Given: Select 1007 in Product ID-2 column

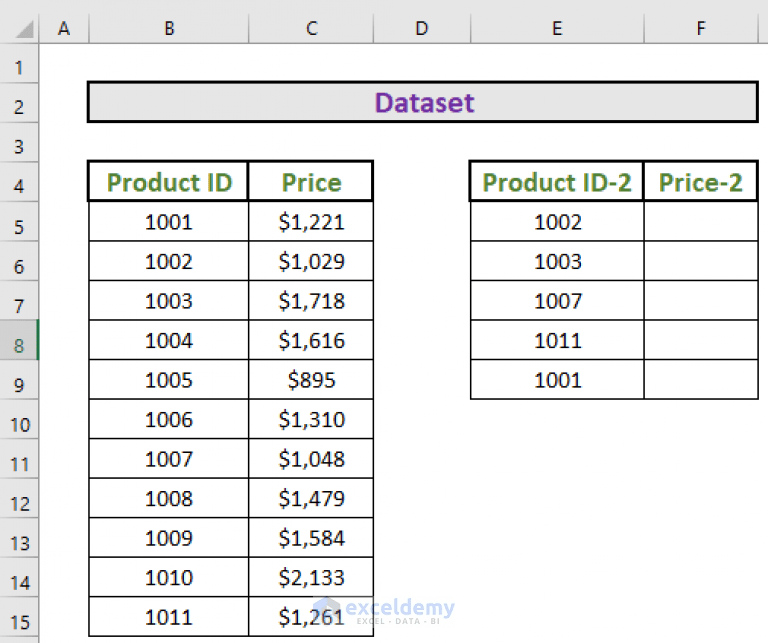Looking at the screenshot, I should click(x=557, y=301).
